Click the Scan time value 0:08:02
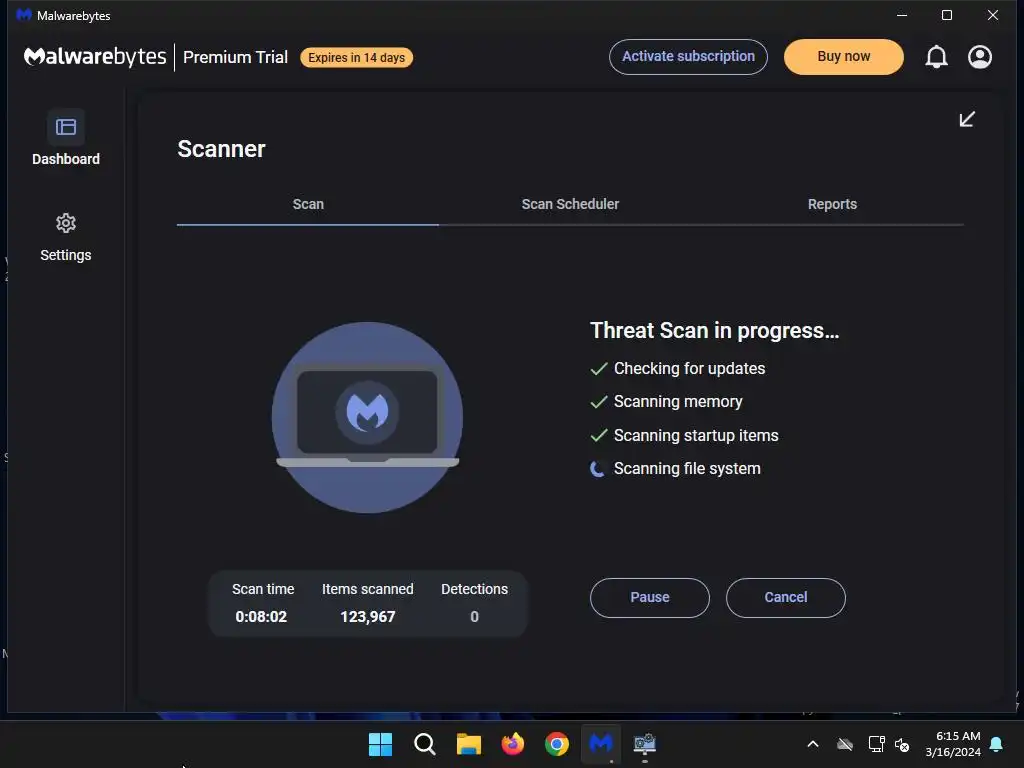The height and width of the screenshot is (768, 1024). pyautogui.click(x=261, y=616)
